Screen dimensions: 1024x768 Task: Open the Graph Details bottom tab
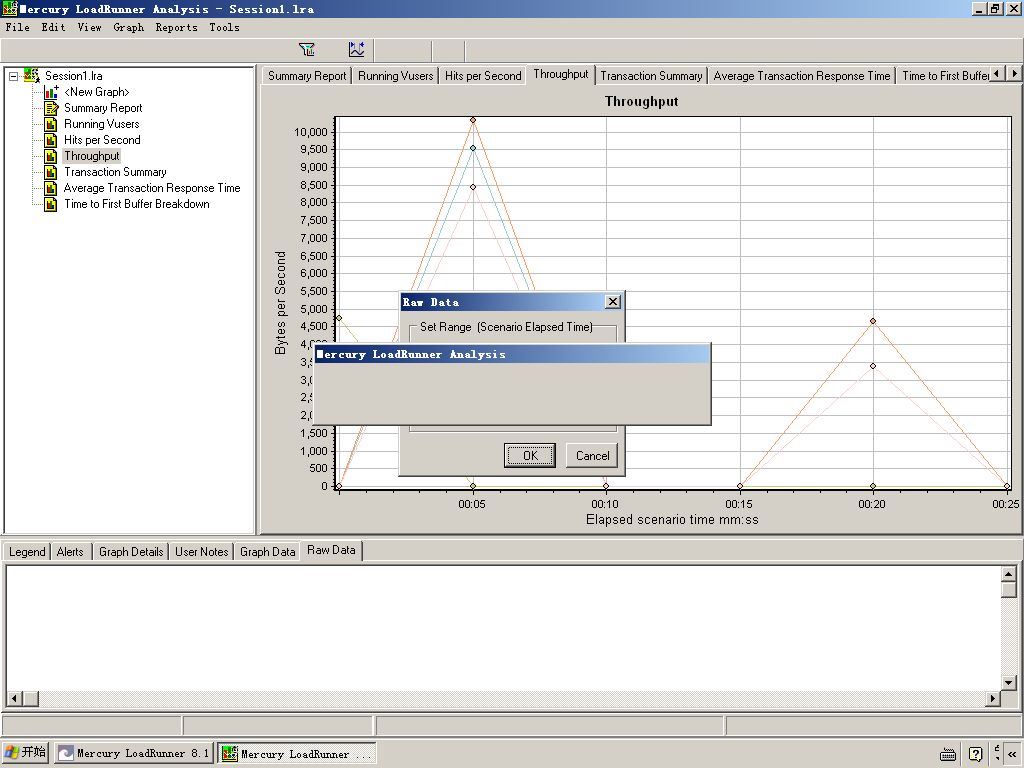point(131,552)
